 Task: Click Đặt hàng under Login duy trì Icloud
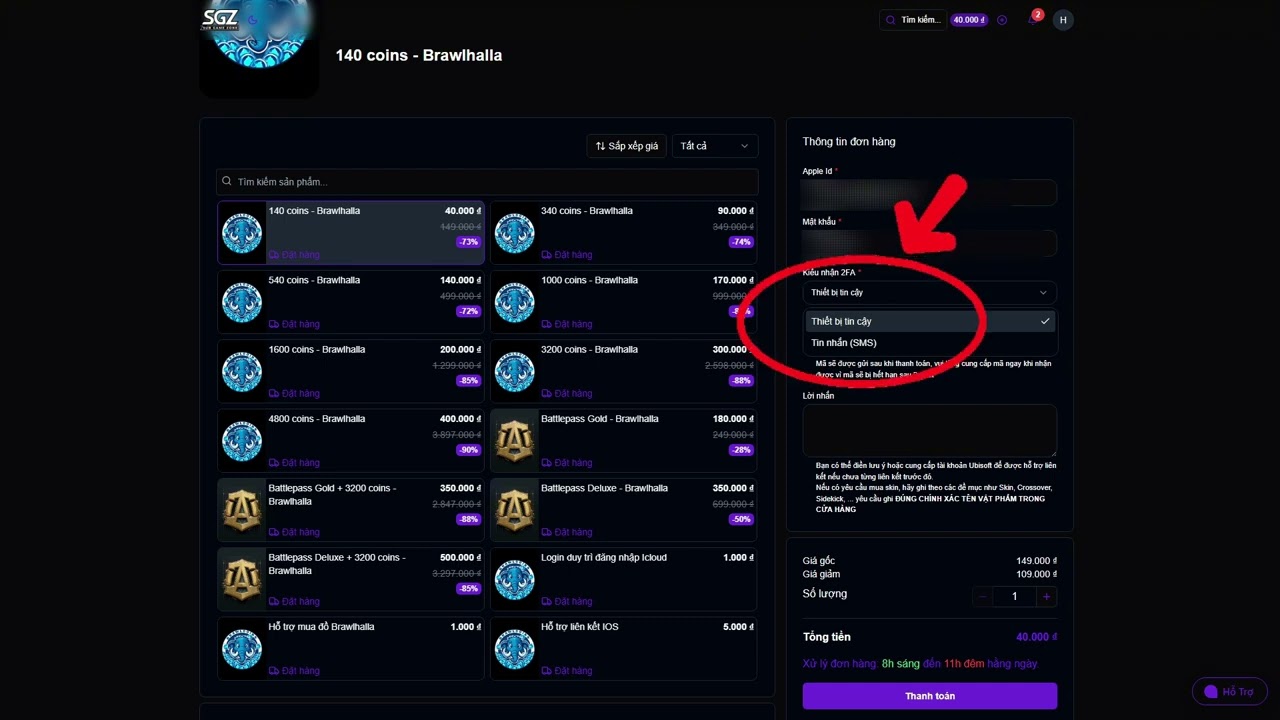click(567, 601)
